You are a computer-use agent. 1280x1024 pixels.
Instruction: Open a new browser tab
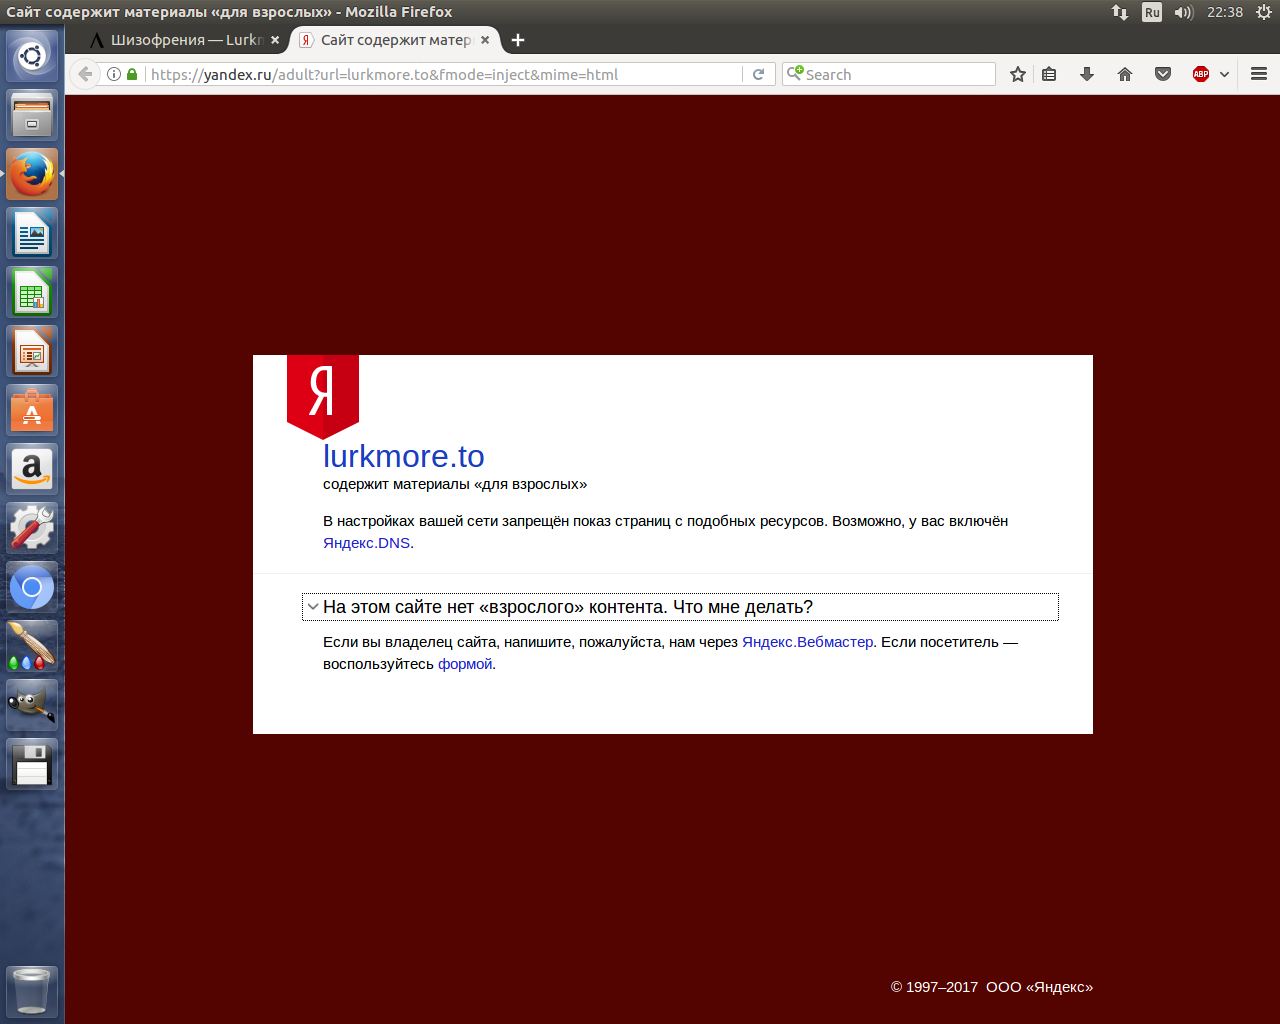(x=518, y=40)
